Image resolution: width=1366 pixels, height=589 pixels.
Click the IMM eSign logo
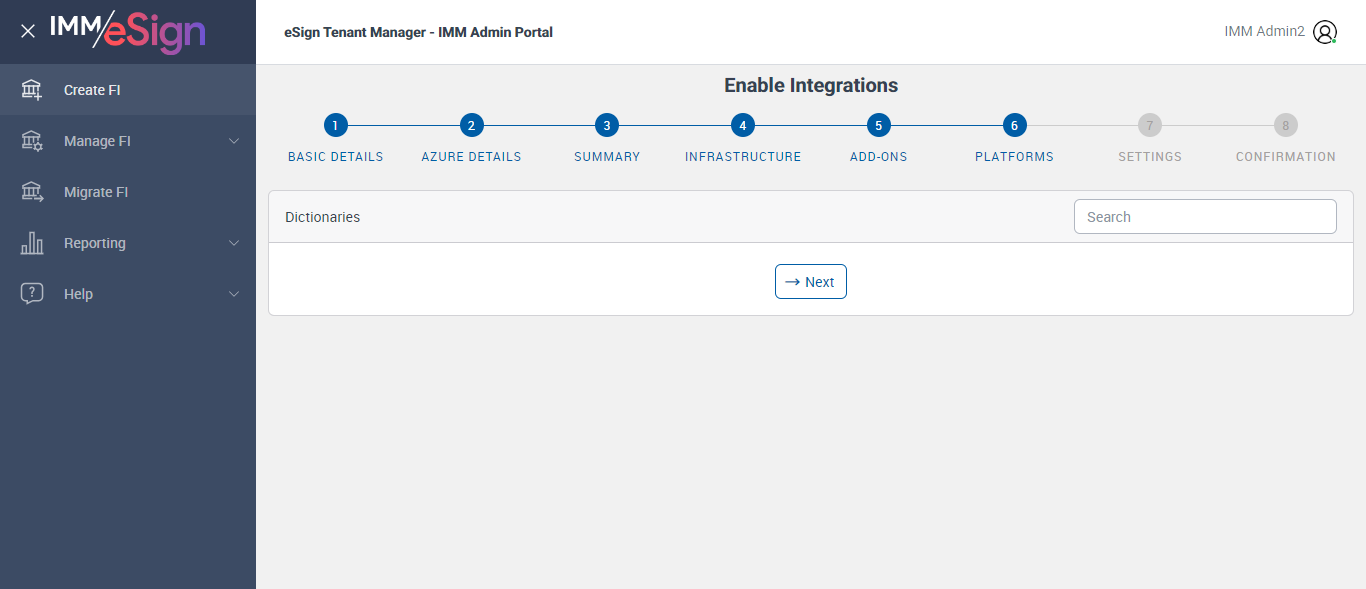(128, 31)
